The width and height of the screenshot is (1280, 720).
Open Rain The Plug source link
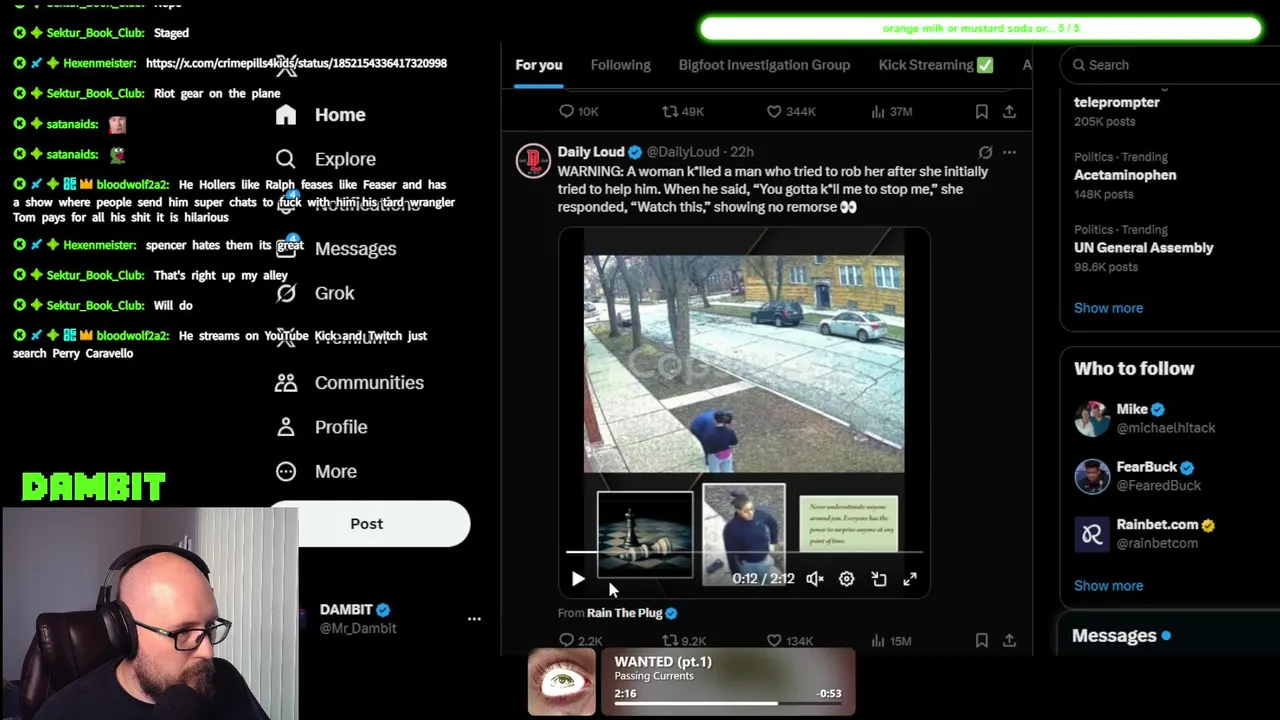click(x=632, y=613)
